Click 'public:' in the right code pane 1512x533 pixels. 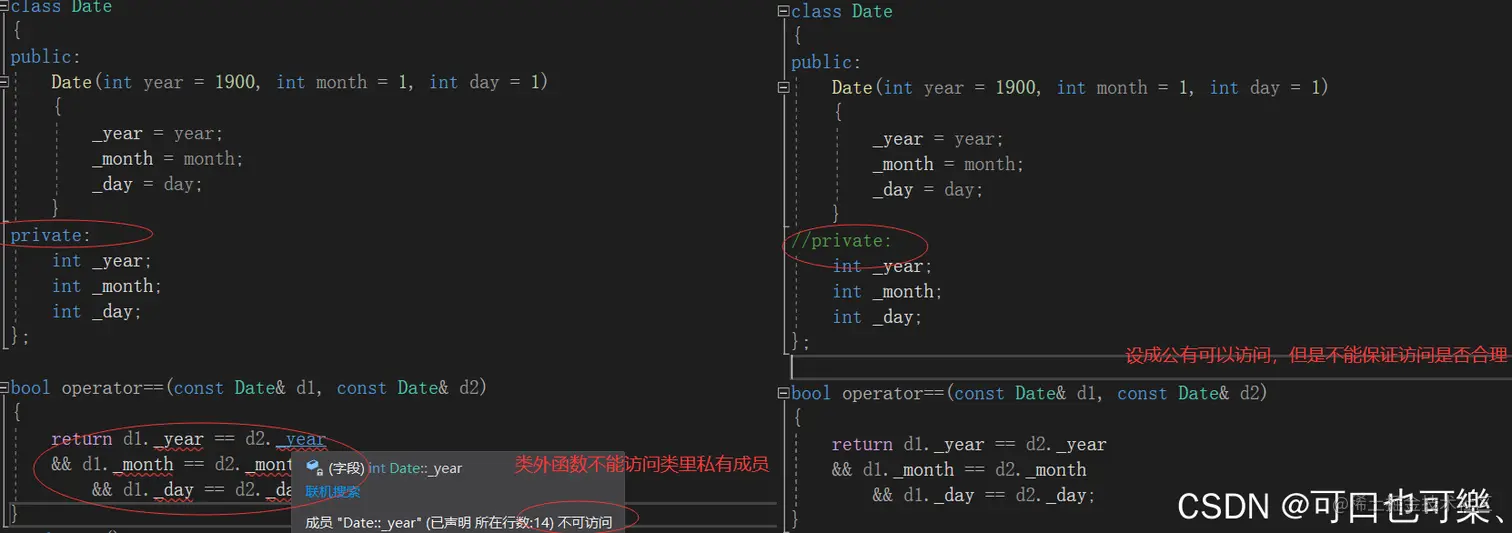coord(826,62)
